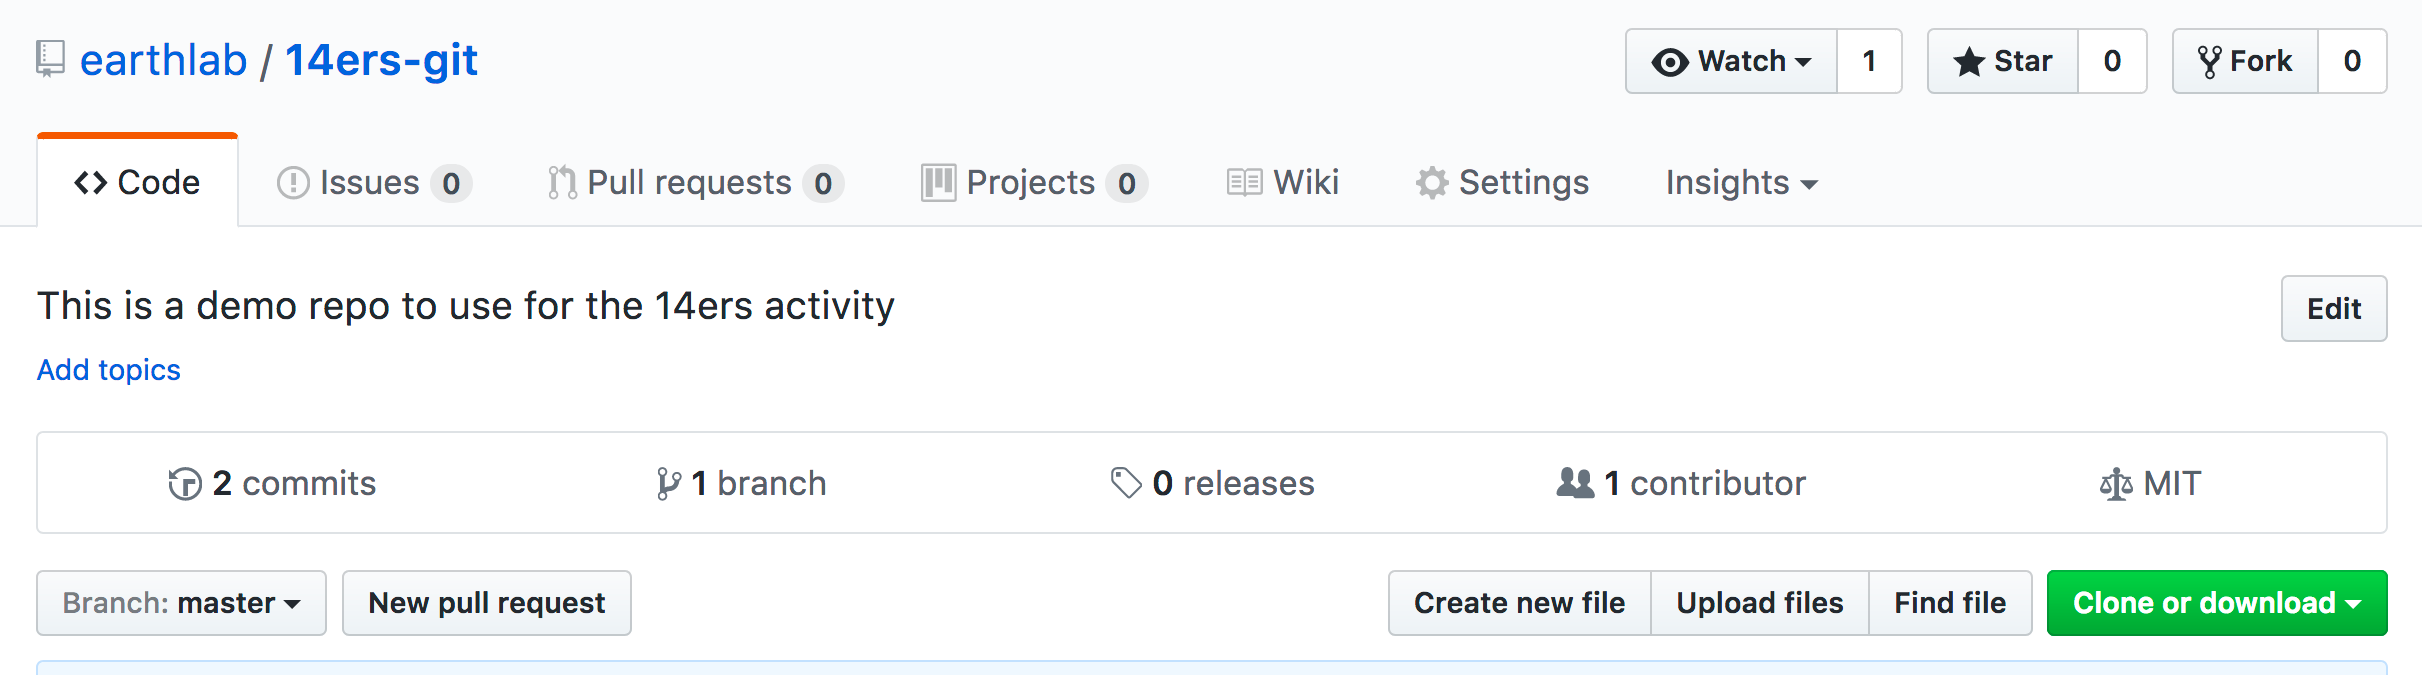Open the MIT license link

point(2150,483)
